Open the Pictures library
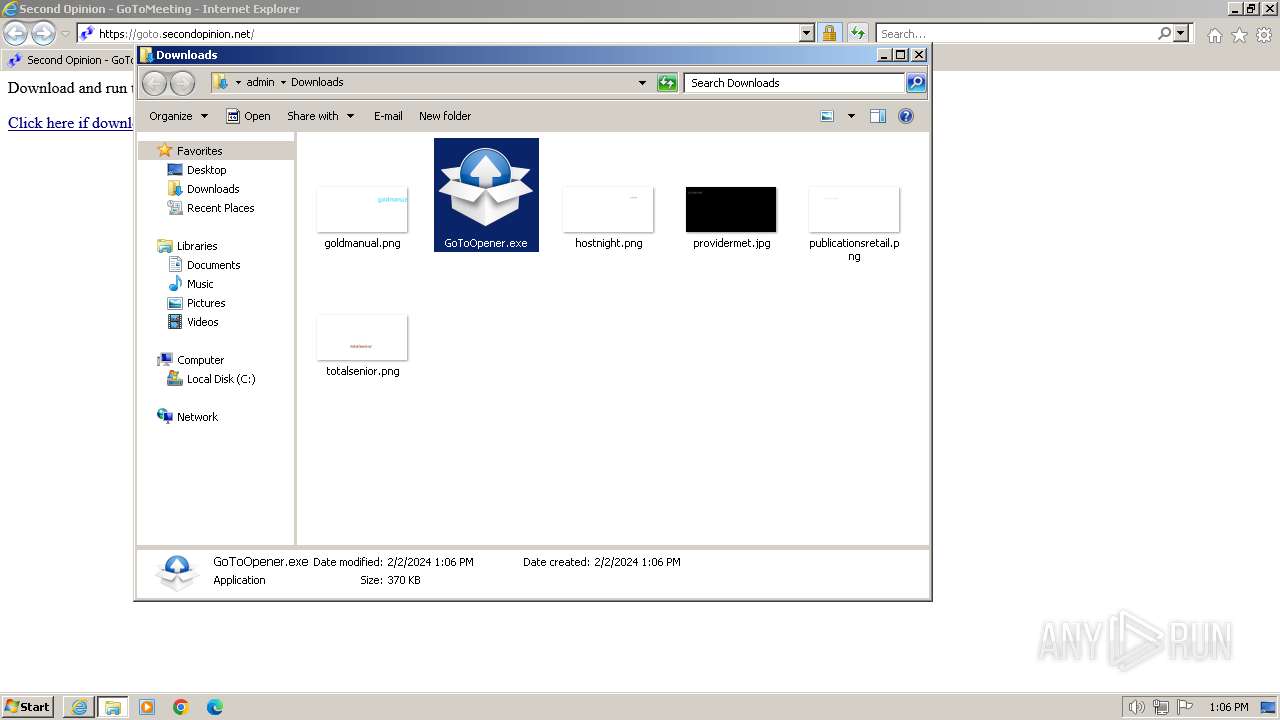The image size is (1280, 720). pyautogui.click(x=206, y=303)
